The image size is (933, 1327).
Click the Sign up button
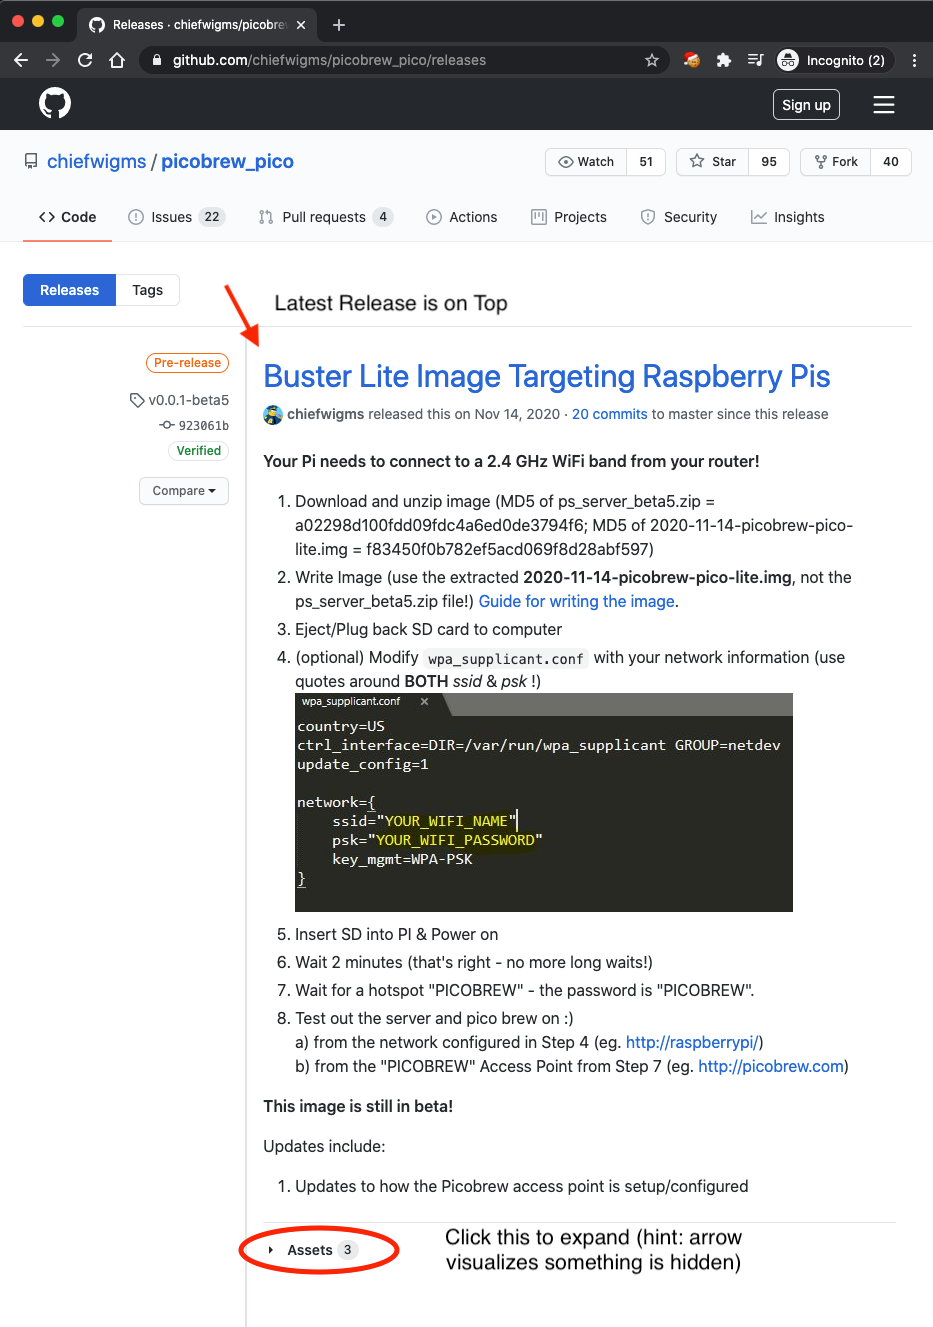(x=806, y=105)
